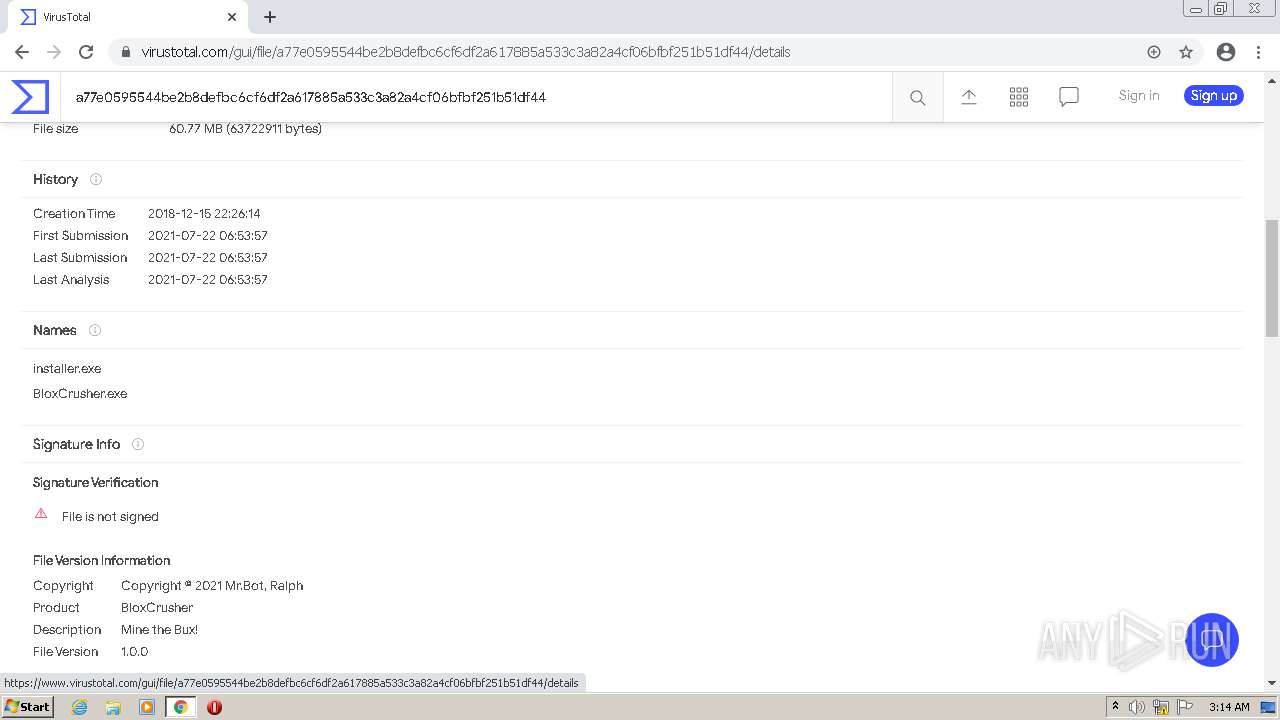
Task: Close the VirusTotal tab
Action: pos(232,17)
